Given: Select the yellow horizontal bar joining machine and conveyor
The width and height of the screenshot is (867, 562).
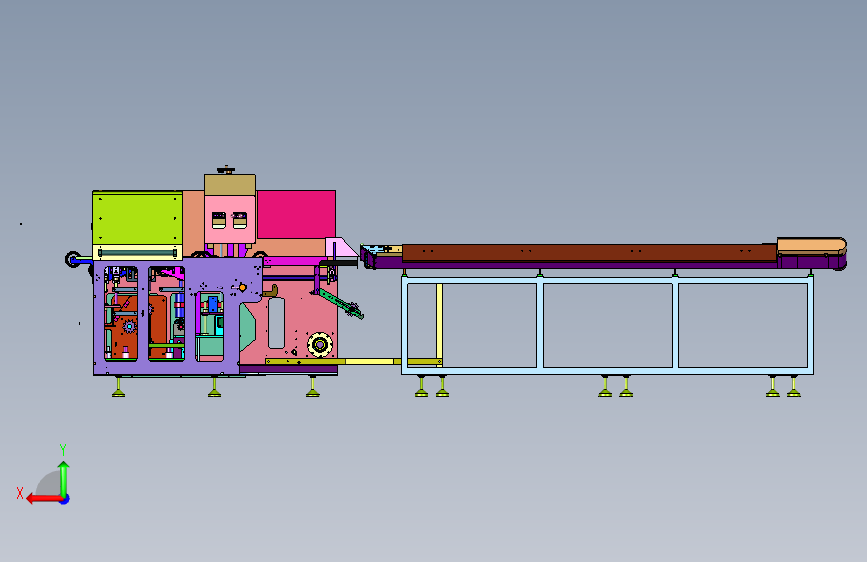Looking at the screenshot, I should [x=354, y=362].
